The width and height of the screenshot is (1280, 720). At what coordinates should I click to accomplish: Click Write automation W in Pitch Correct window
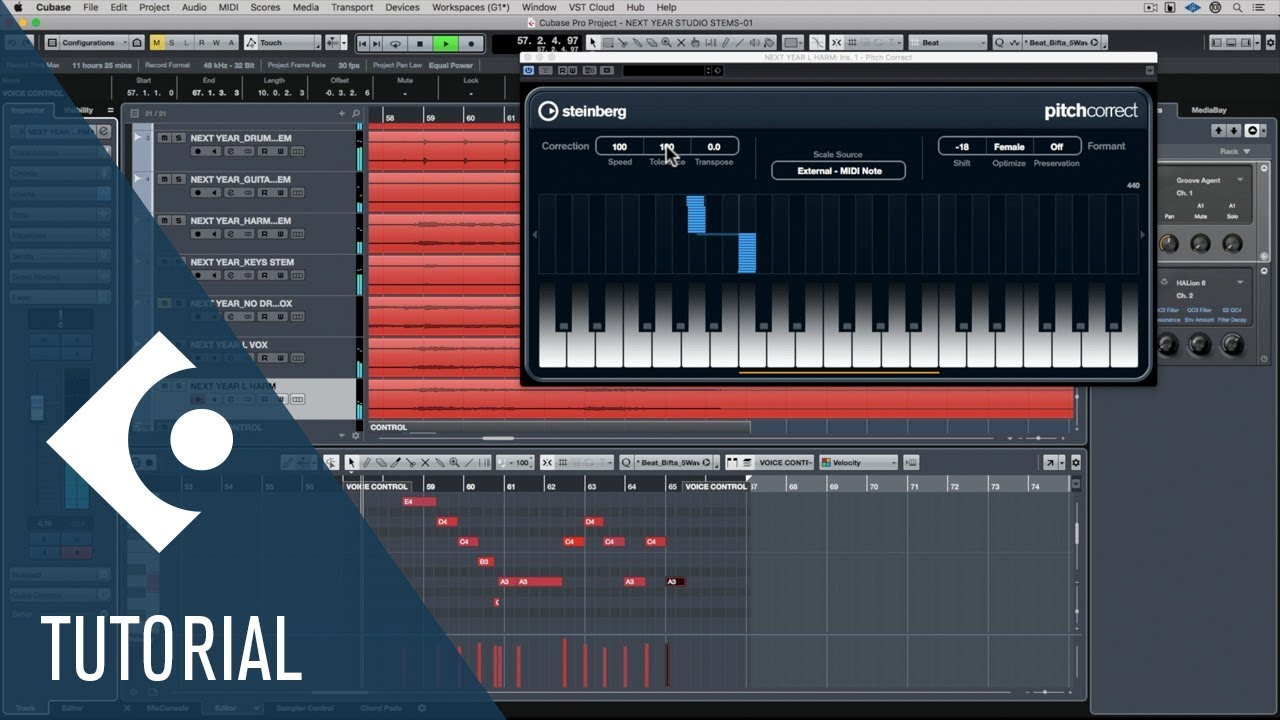click(573, 70)
